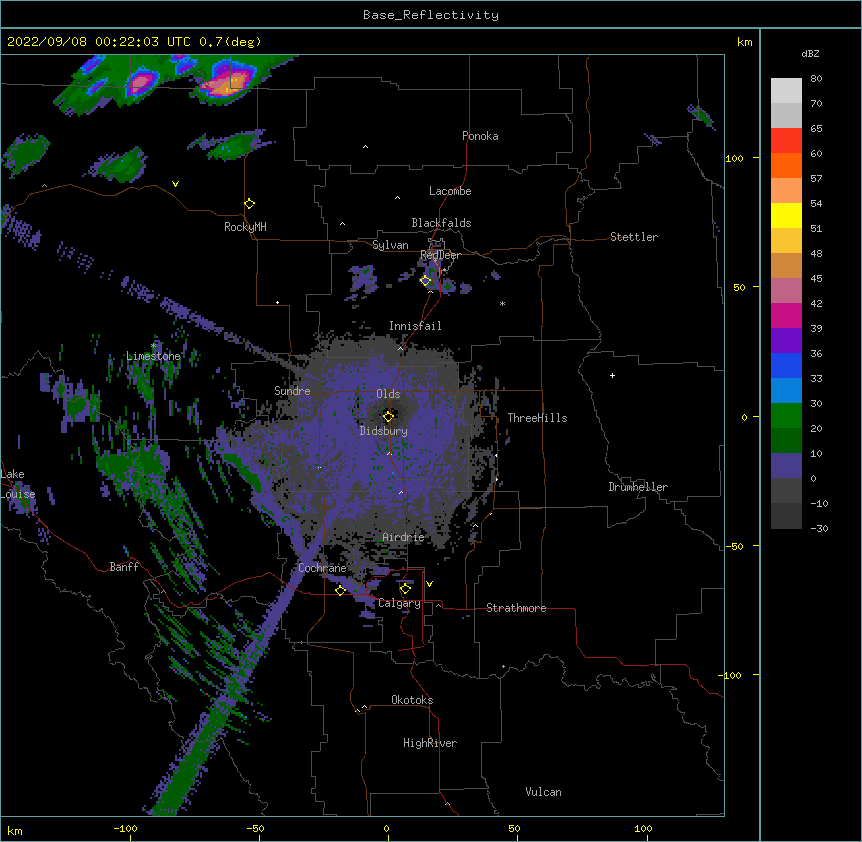Click the Ponoka city label
This screenshot has width=862, height=842.
tap(480, 136)
